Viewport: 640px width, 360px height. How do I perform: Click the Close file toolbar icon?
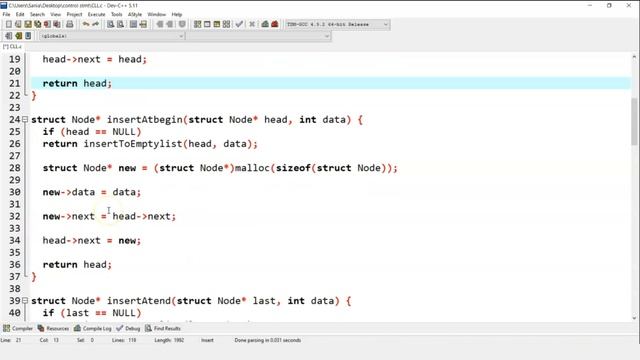click(47, 24)
